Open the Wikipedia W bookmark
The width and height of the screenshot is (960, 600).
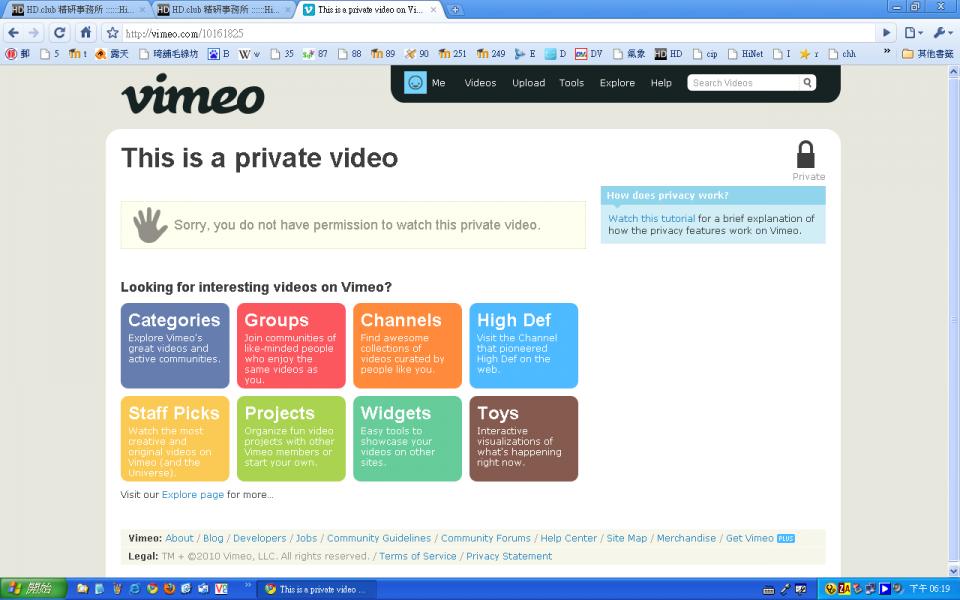[250, 54]
